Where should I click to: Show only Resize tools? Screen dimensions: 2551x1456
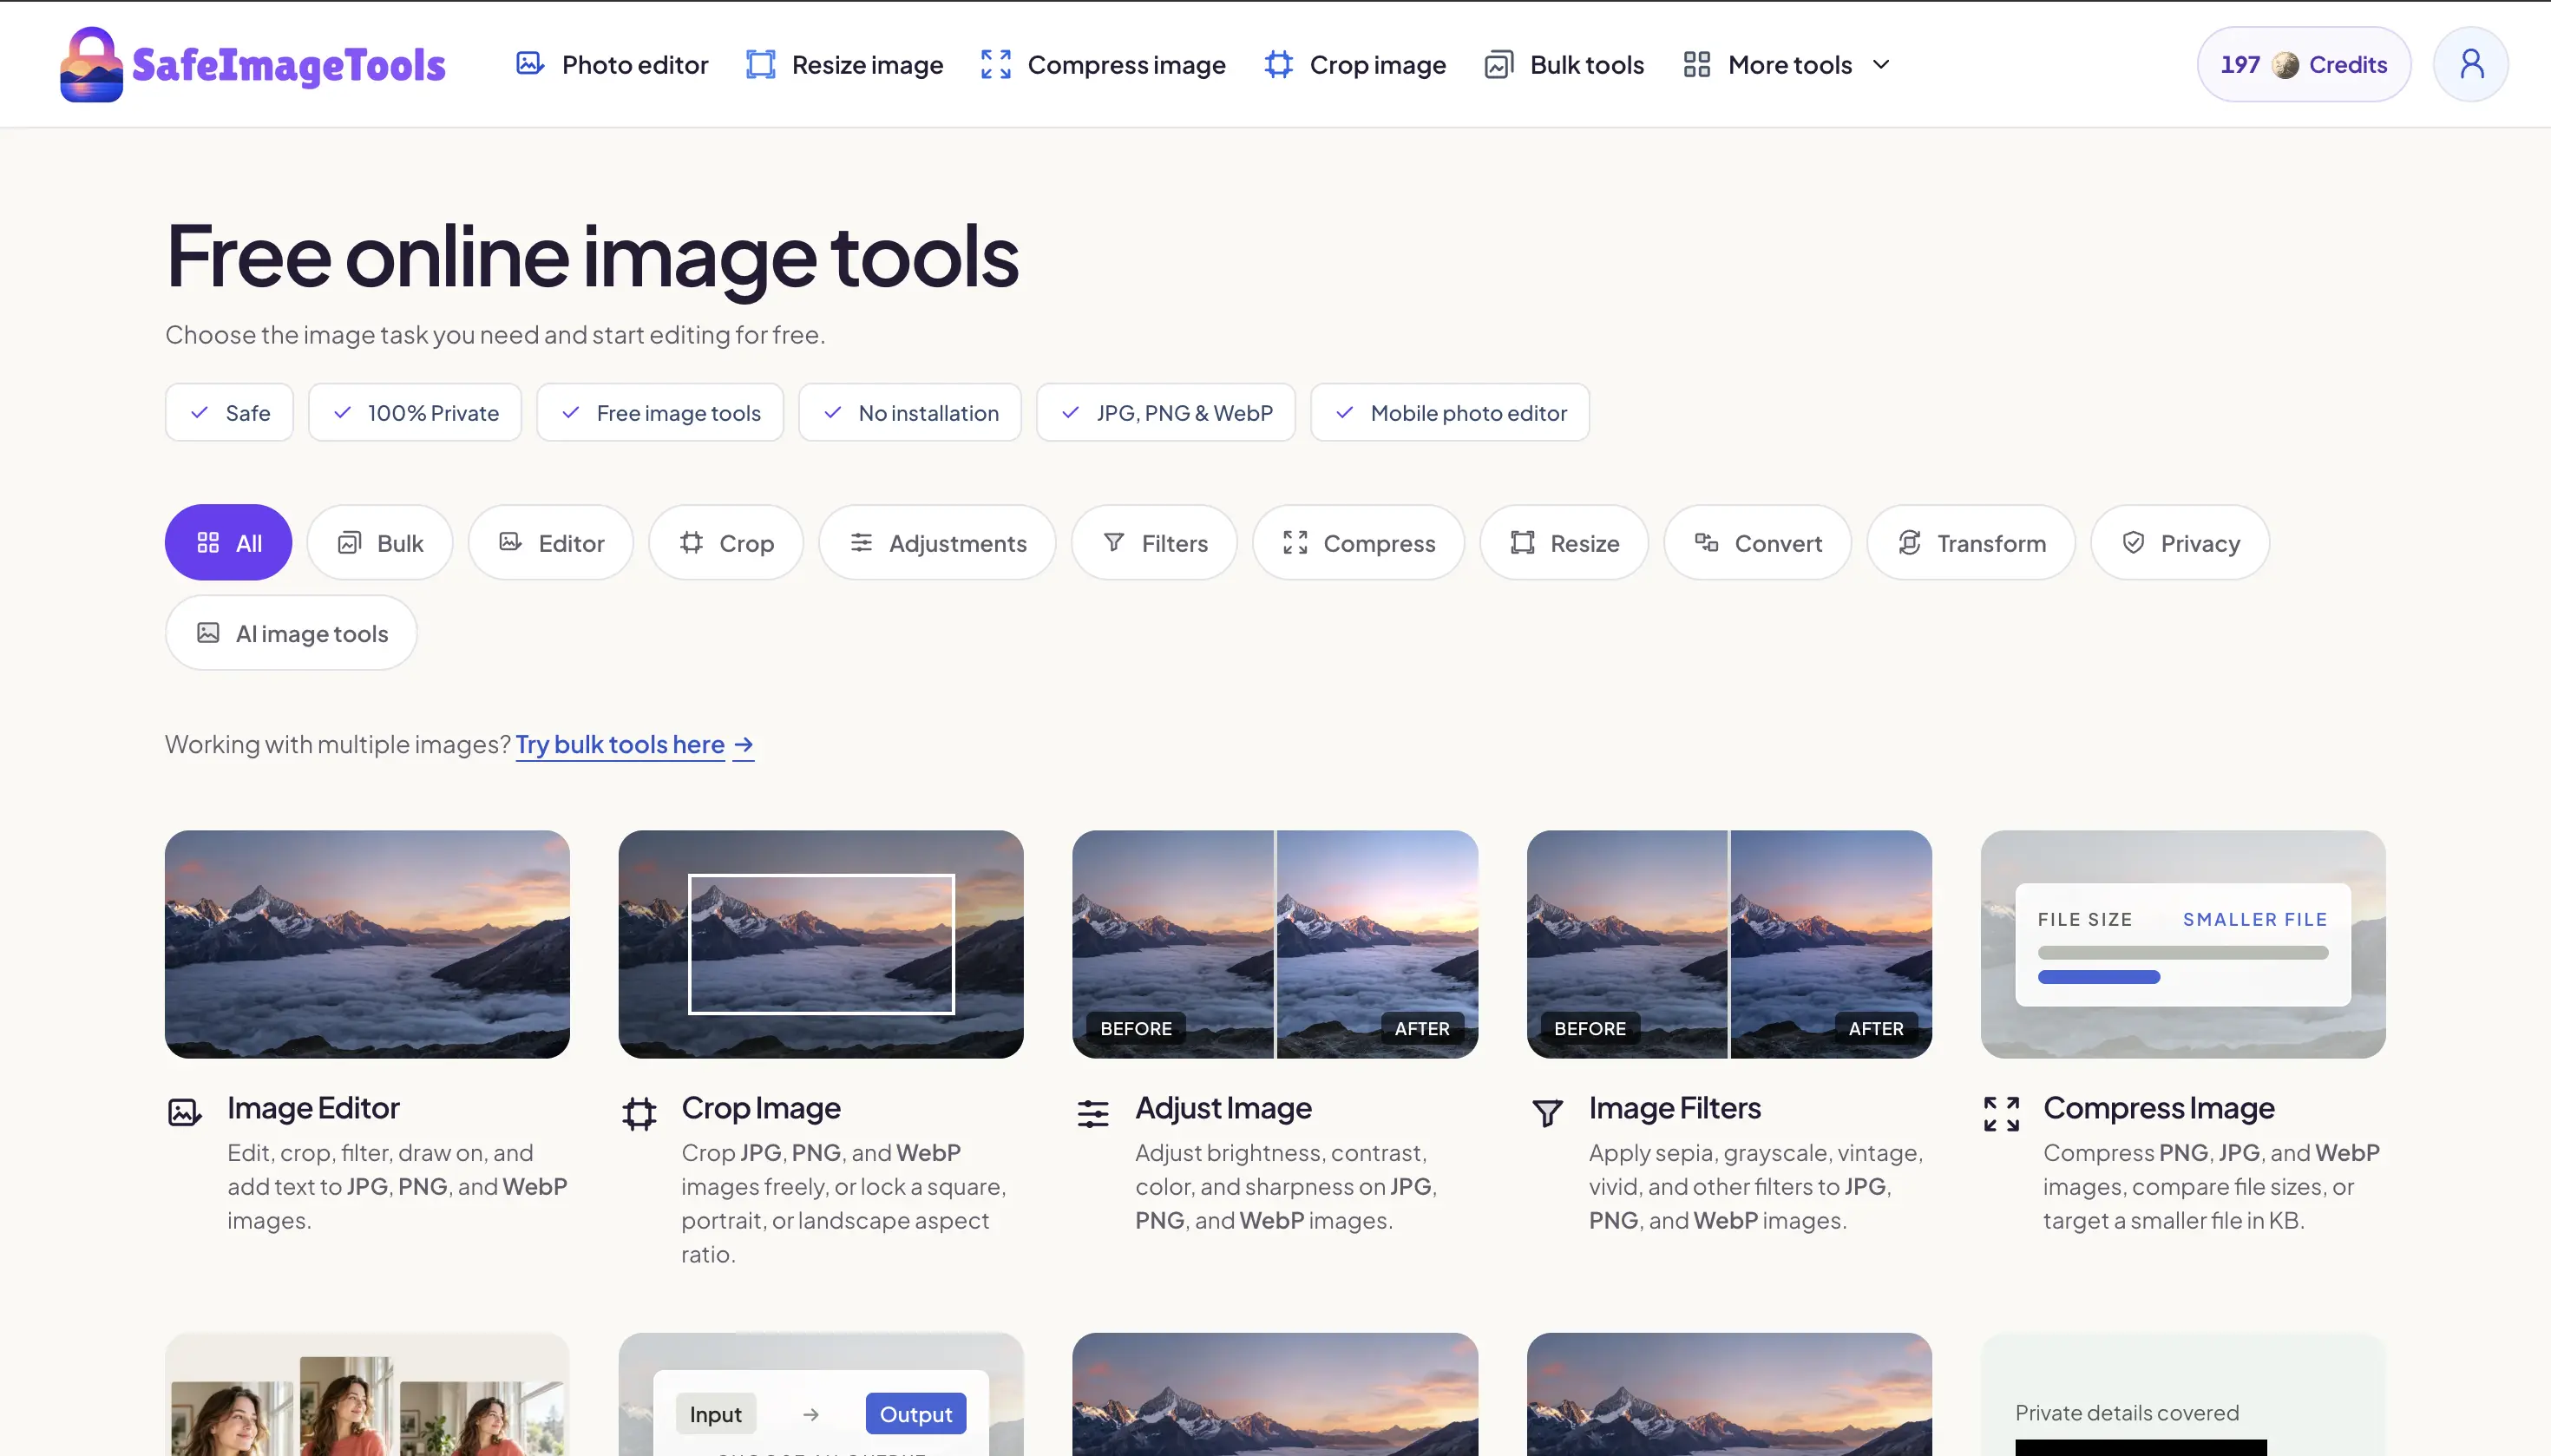coord(1564,542)
